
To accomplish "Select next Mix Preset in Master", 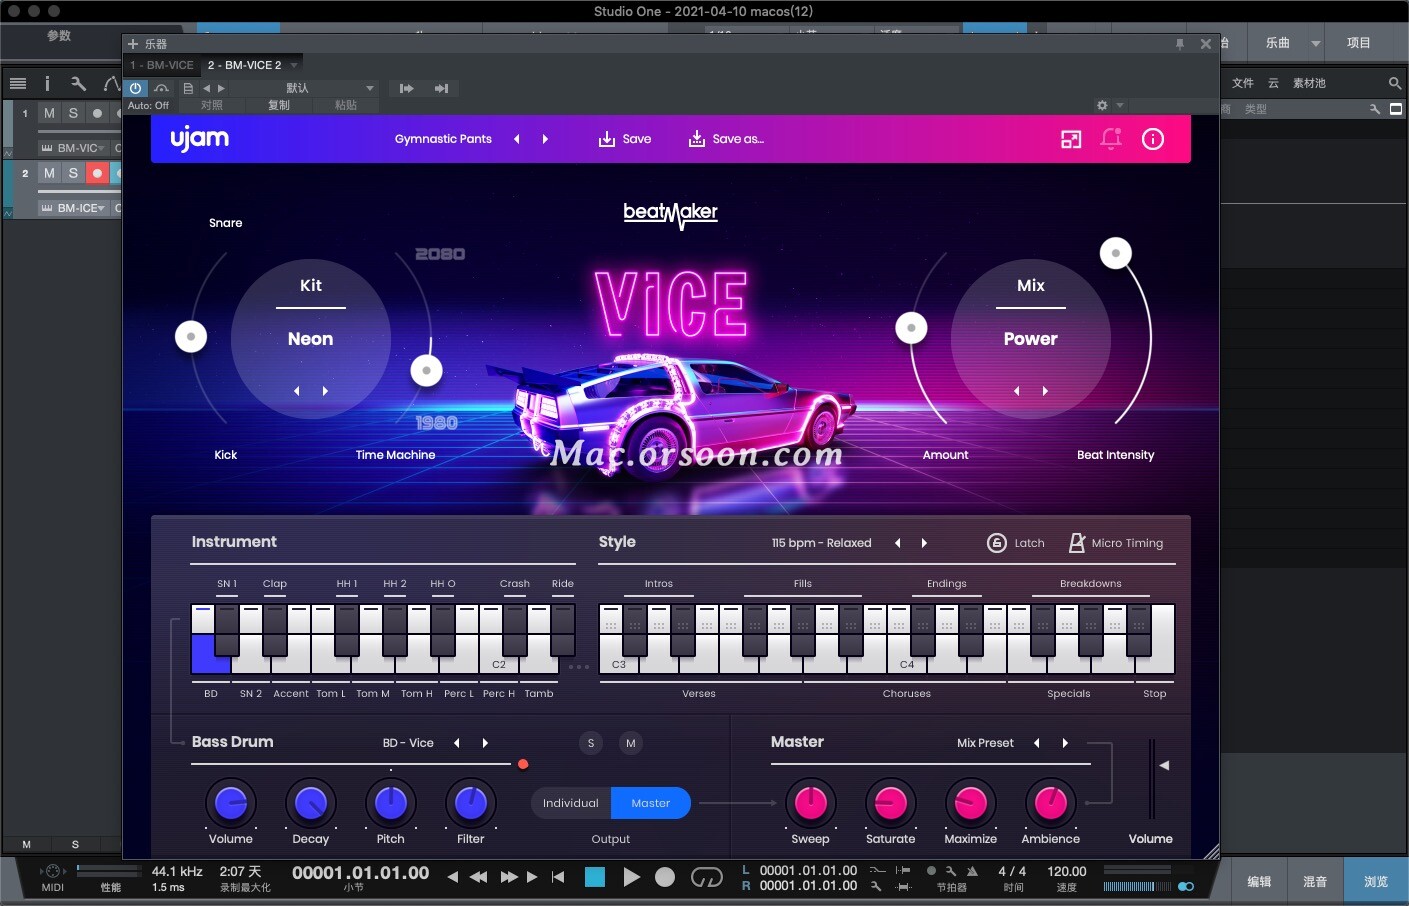I will [x=1065, y=743].
